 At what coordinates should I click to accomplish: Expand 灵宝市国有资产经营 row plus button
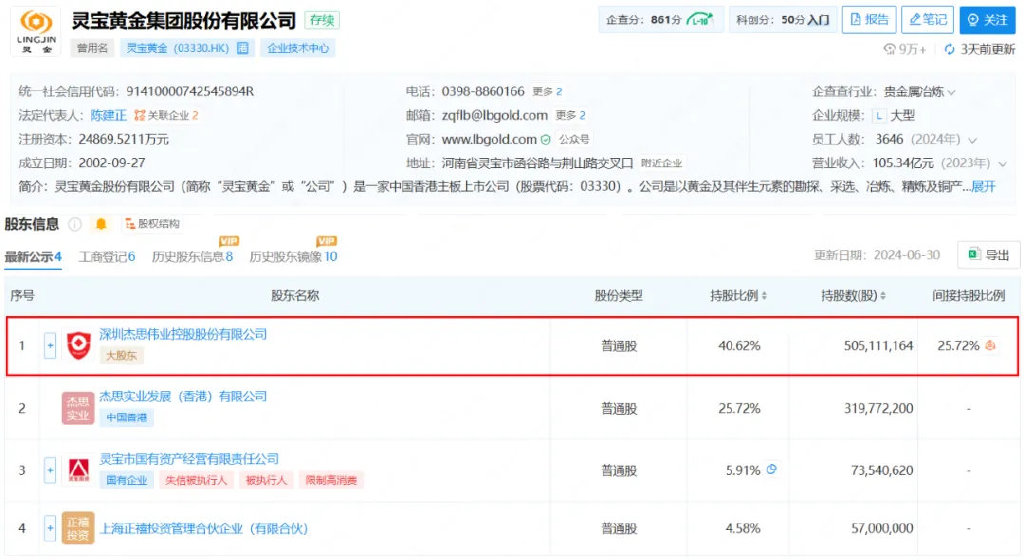coord(50,470)
